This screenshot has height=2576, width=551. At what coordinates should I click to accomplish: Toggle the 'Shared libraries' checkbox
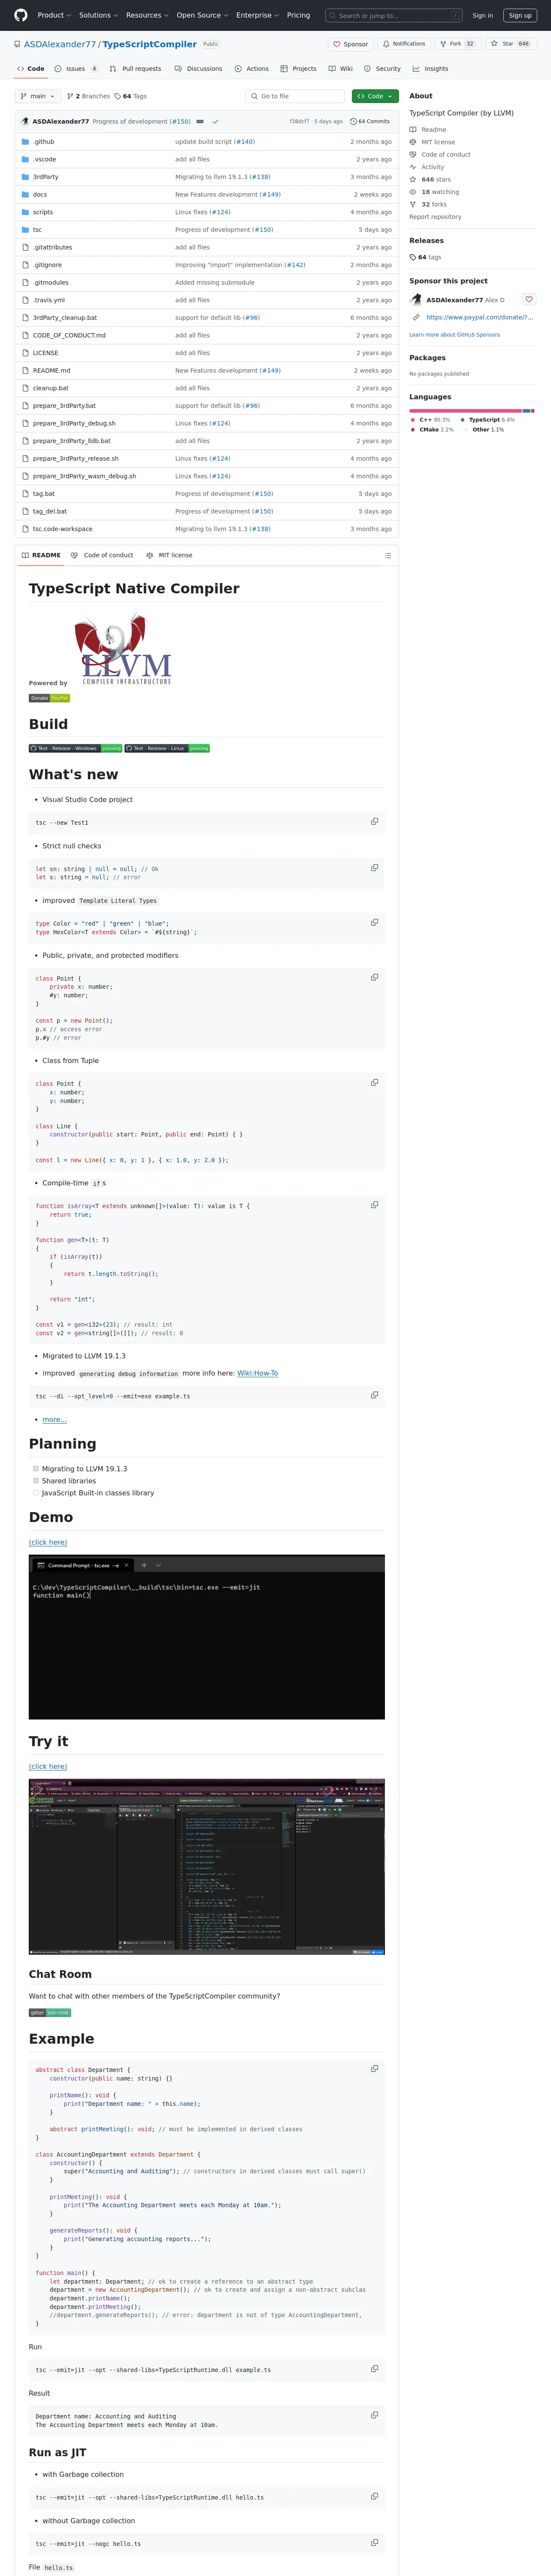[x=36, y=1481]
